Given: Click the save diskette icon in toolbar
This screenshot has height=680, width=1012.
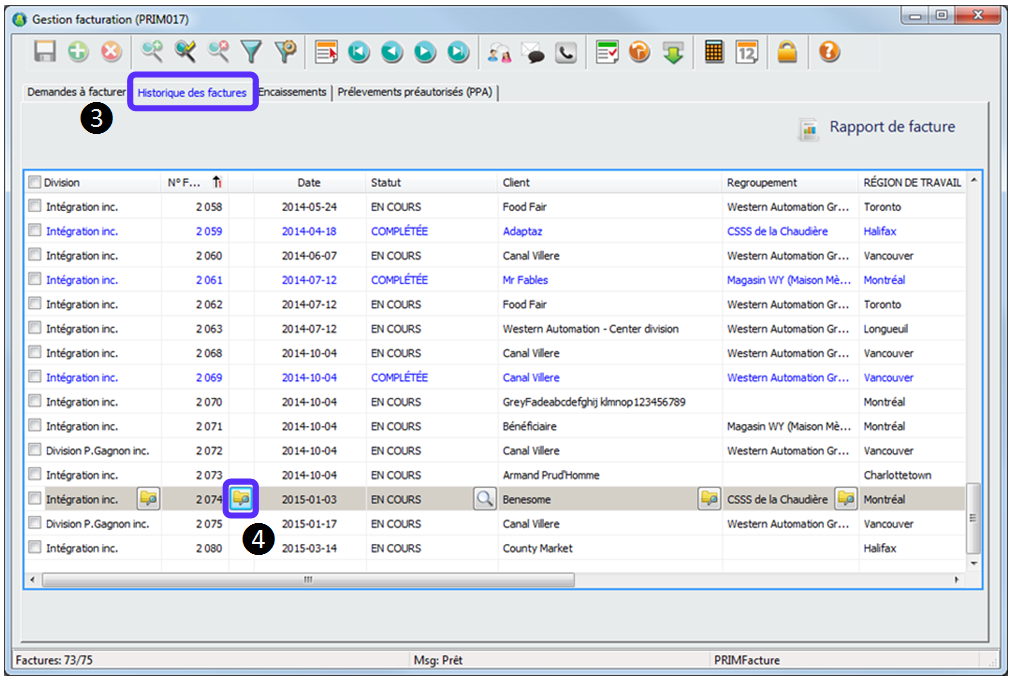Looking at the screenshot, I should click(45, 52).
